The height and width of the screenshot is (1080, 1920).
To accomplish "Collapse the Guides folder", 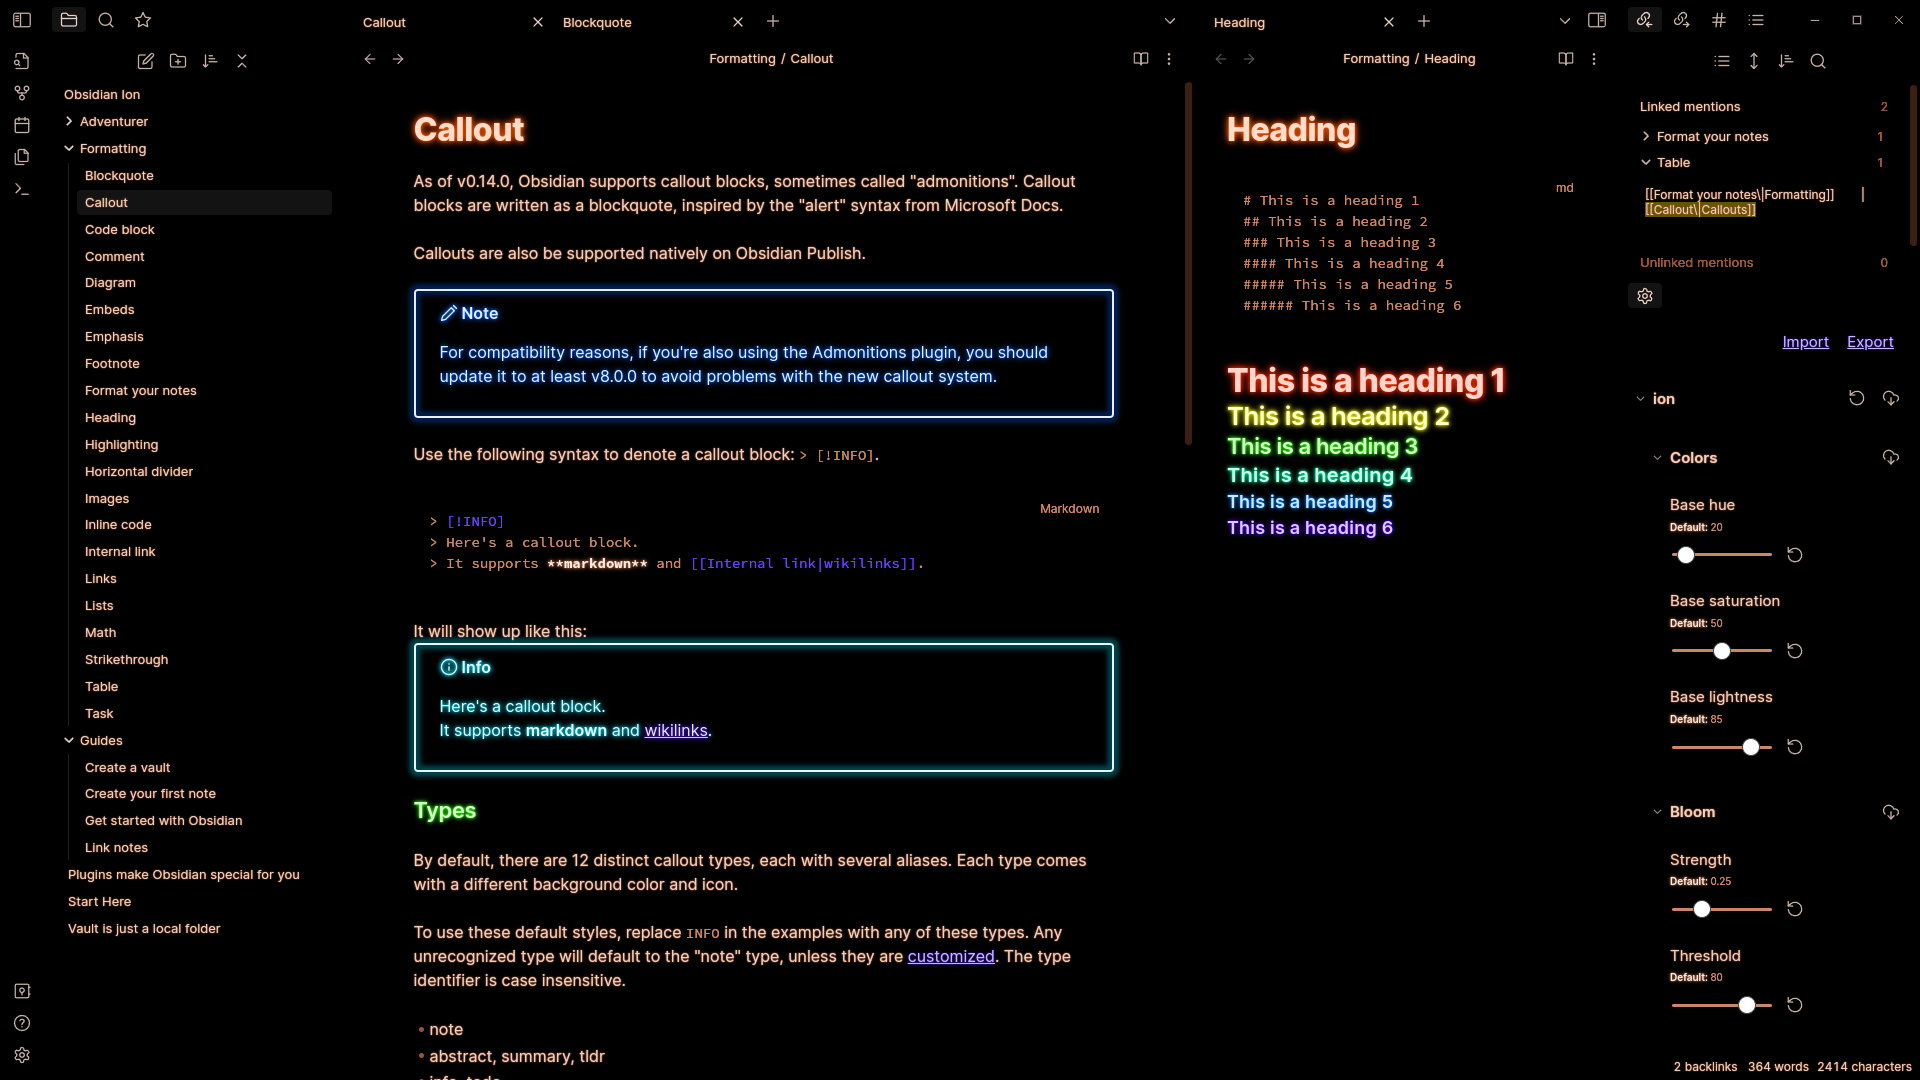I will (69, 740).
